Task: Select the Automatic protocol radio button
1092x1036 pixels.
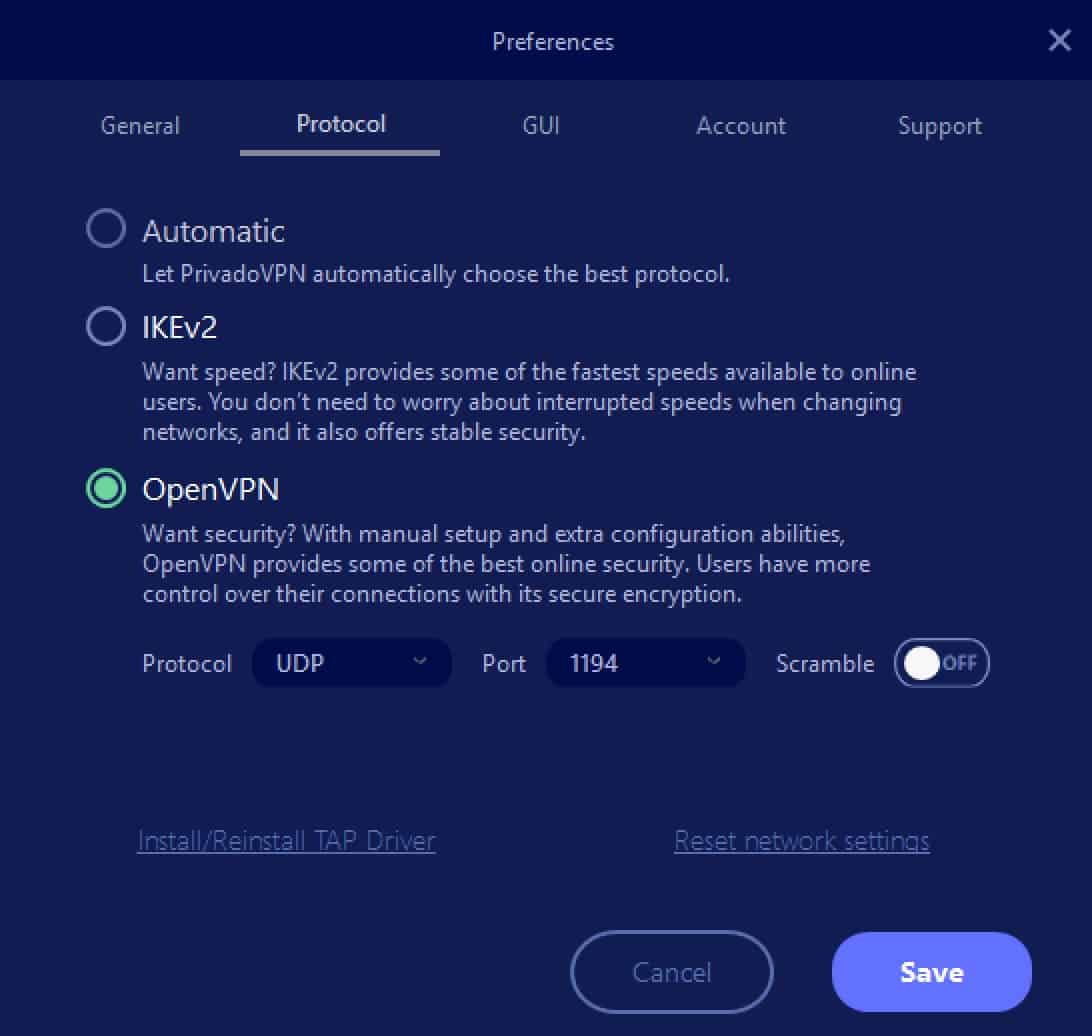Action: 106,228
